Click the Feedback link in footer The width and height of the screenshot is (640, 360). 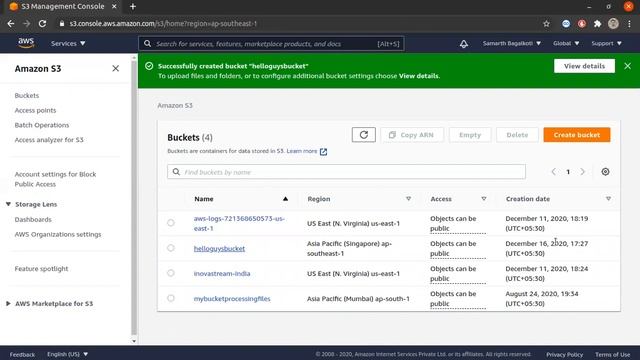(x=22, y=354)
